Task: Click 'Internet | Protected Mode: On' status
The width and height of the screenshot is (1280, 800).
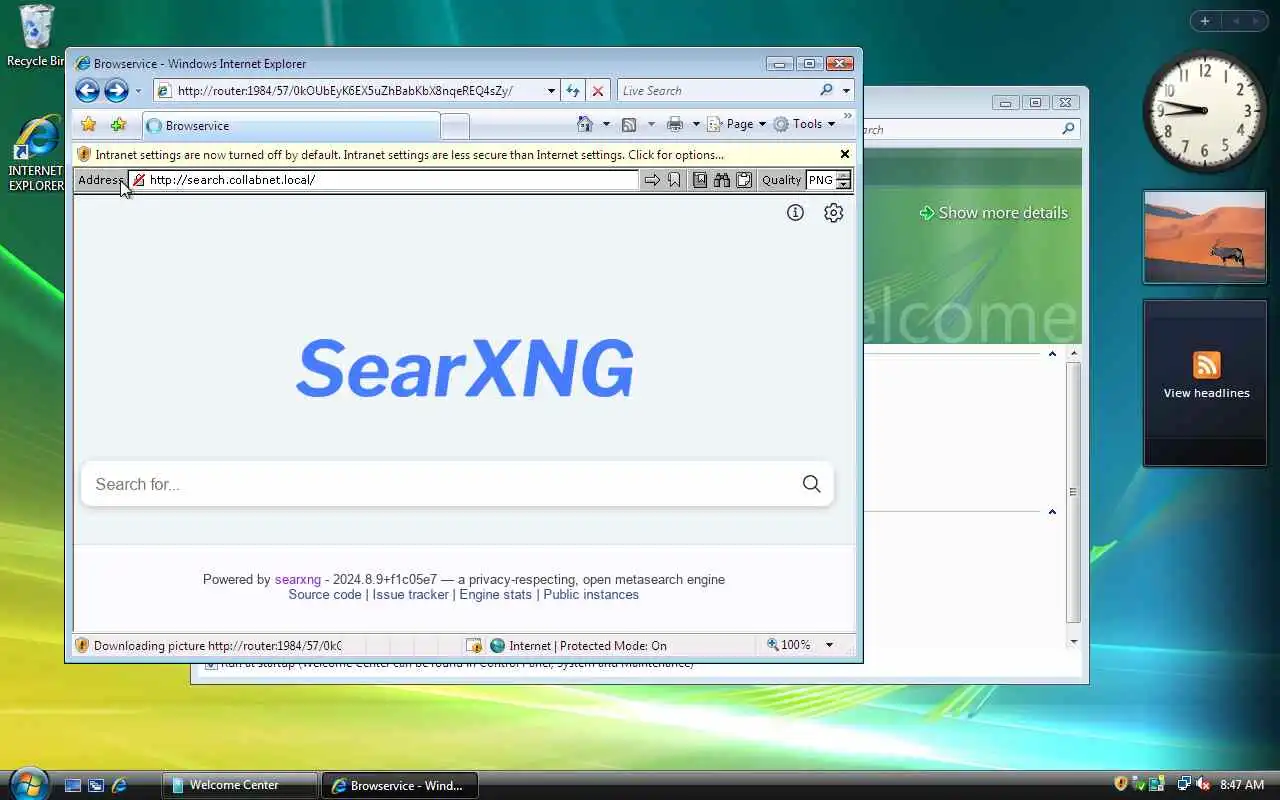Action: [578, 645]
